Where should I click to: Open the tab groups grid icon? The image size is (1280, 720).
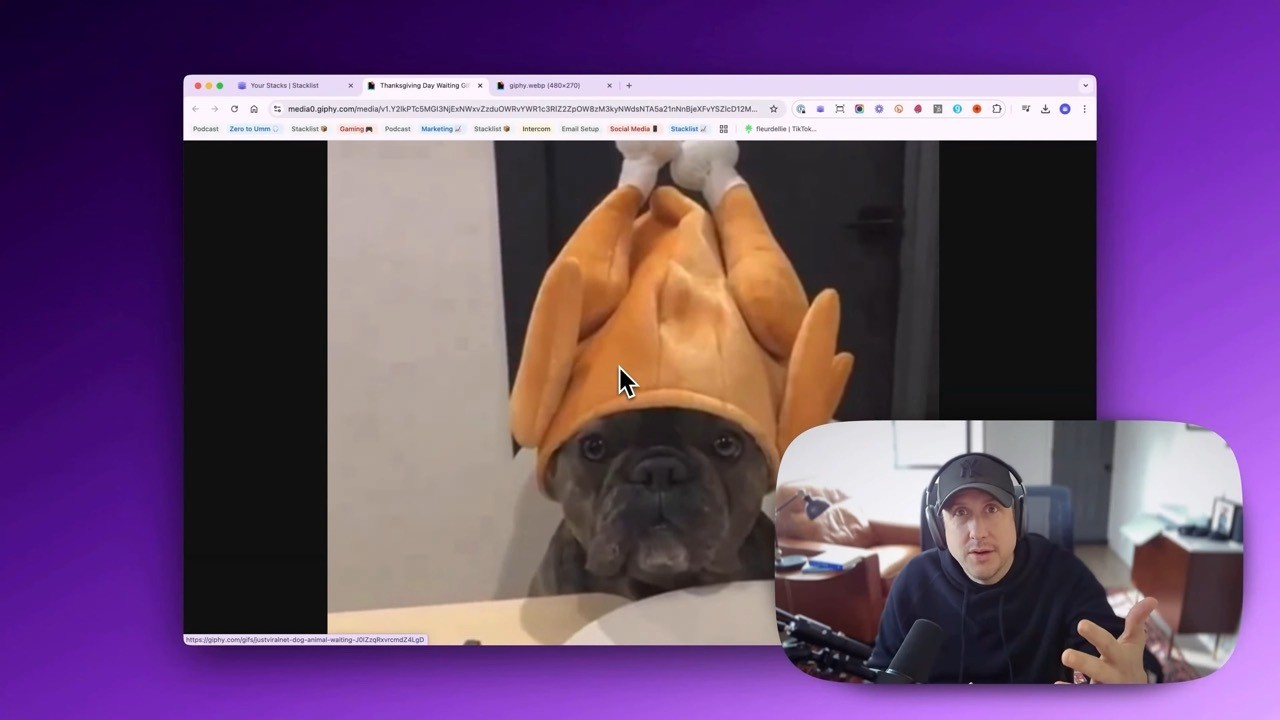tap(724, 129)
